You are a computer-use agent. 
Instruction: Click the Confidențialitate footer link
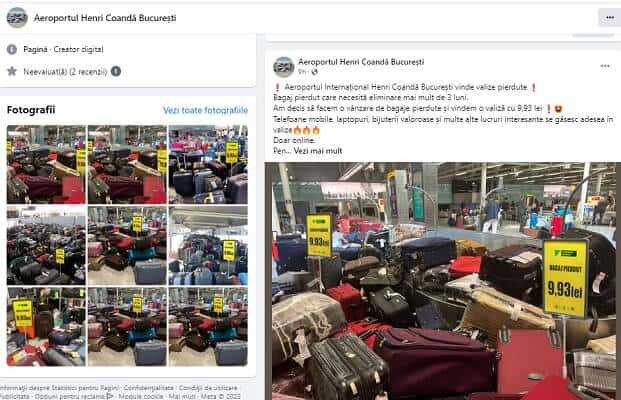[149, 388]
